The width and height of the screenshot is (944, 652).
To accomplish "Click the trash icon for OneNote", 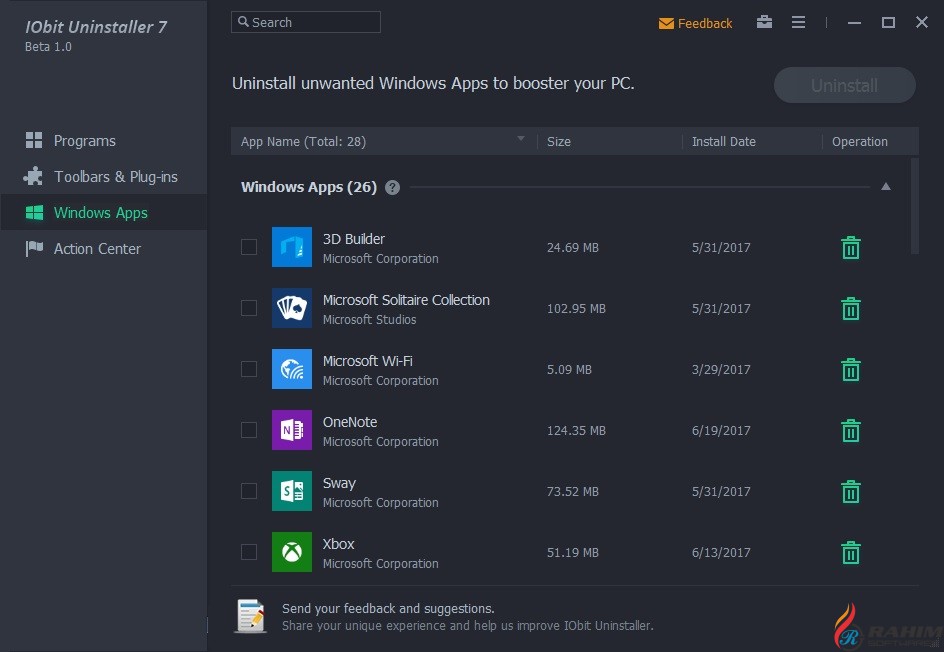I will (x=850, y=431).
